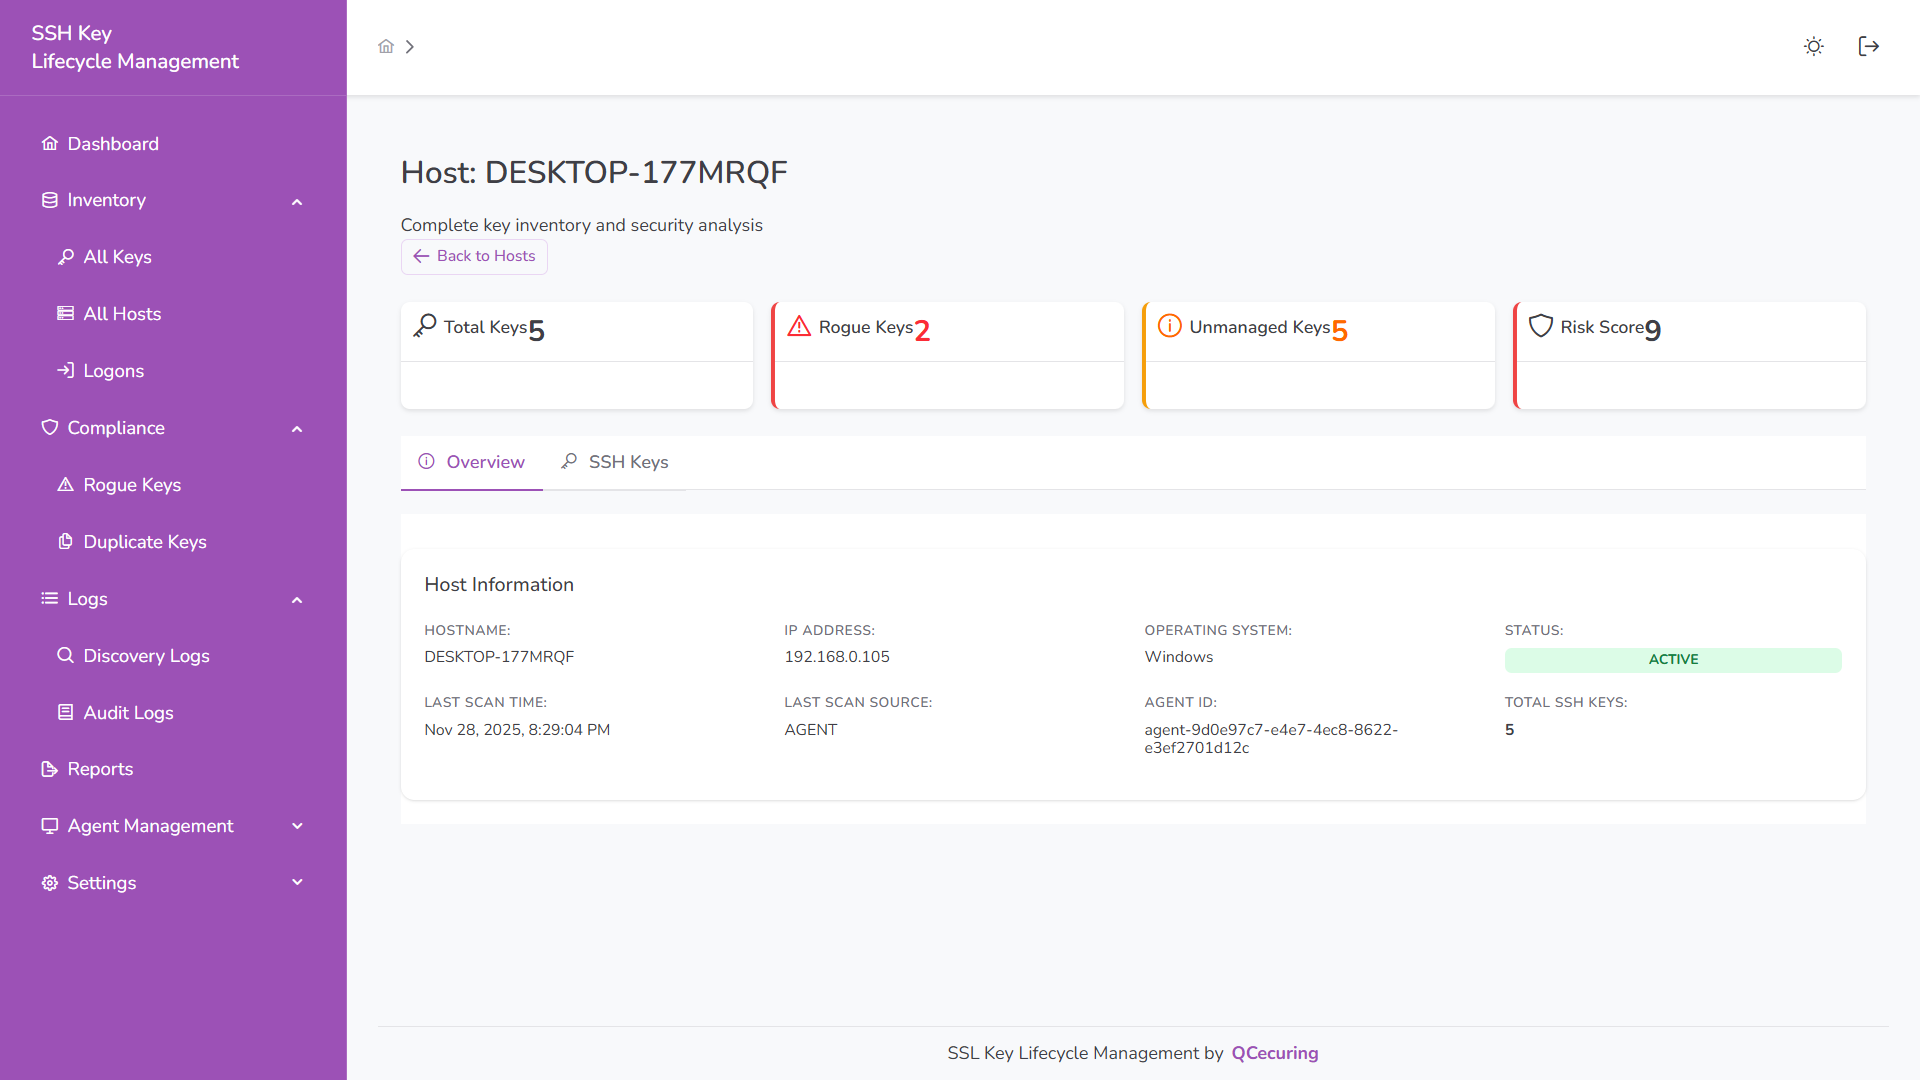This screenshot has width=1920, height=1080.
Task: Open Duplicate Keys from the sidebar
Action: [x=144, y=541]
